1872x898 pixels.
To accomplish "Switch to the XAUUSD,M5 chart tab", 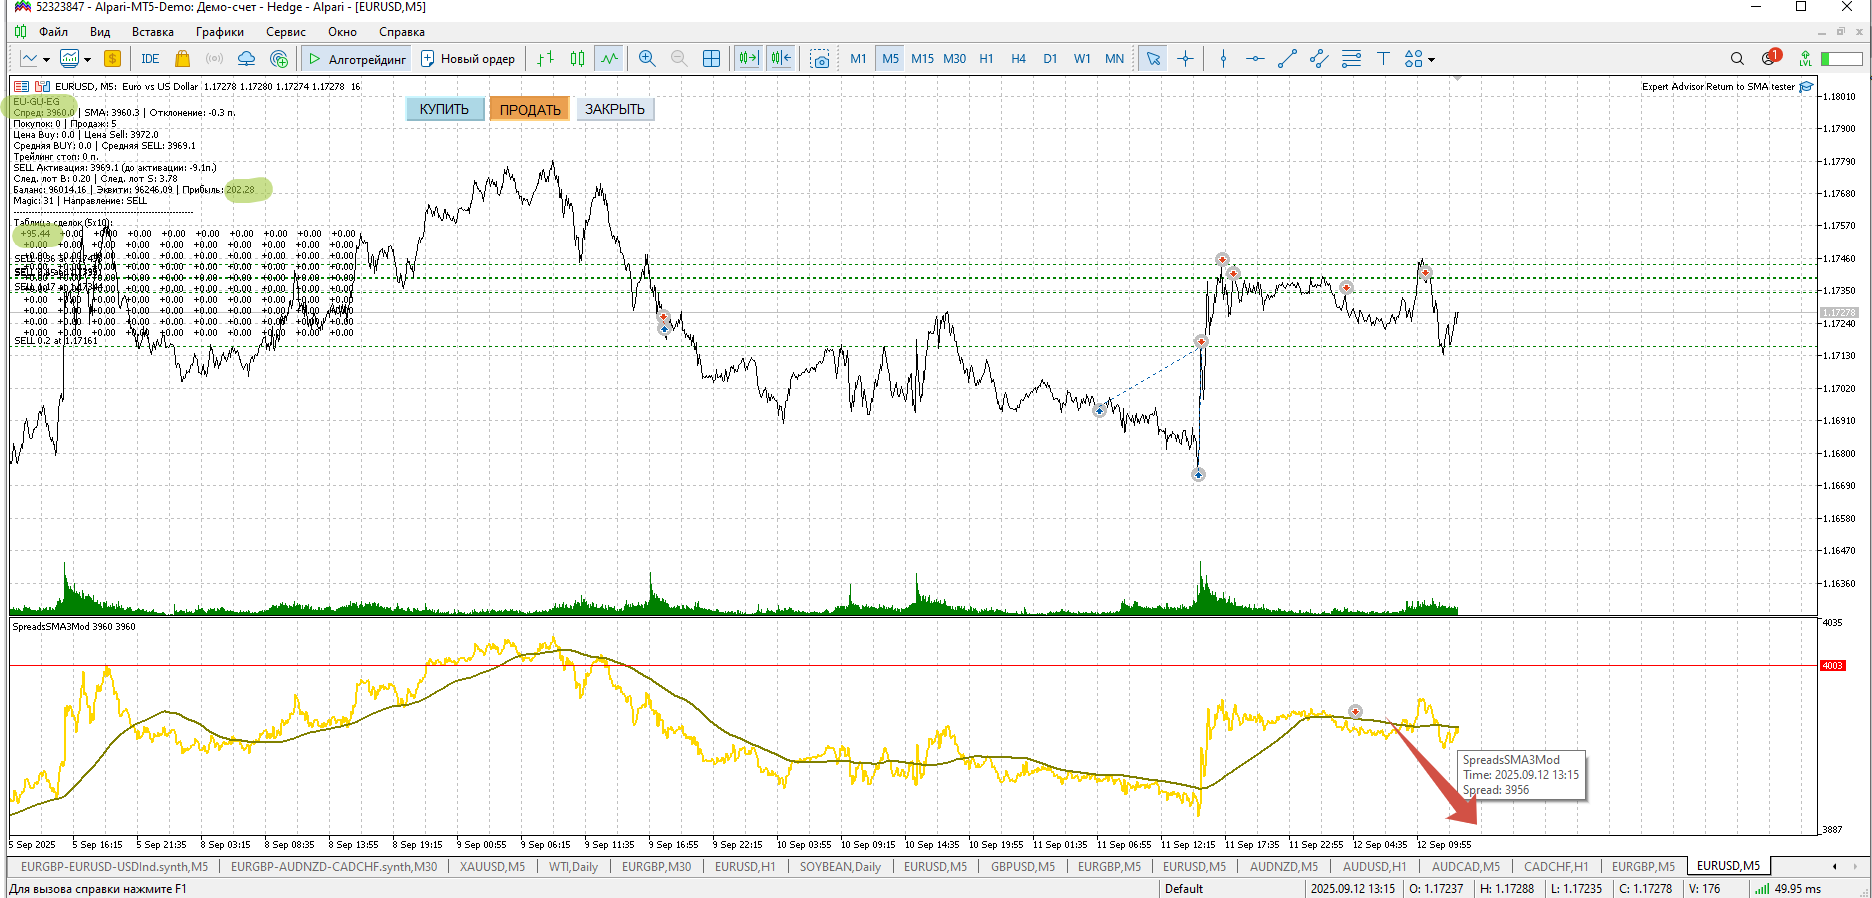I will 492,866.
